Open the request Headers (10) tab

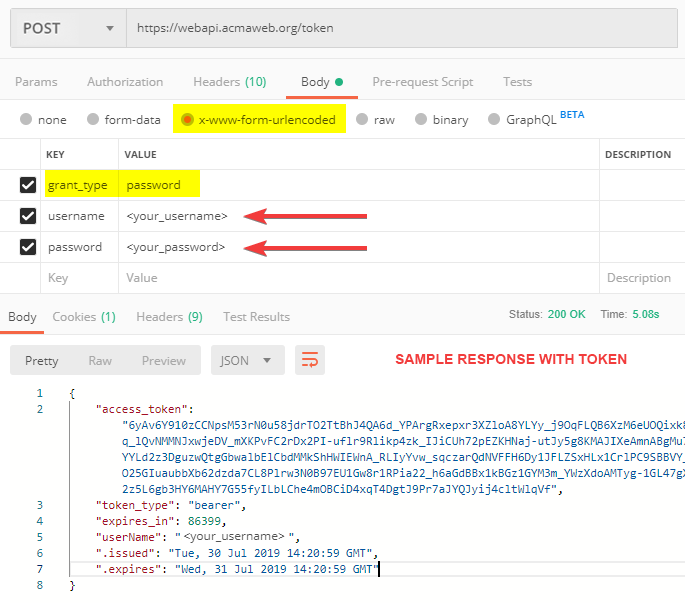pyautogui.click(x=229, y=82)
